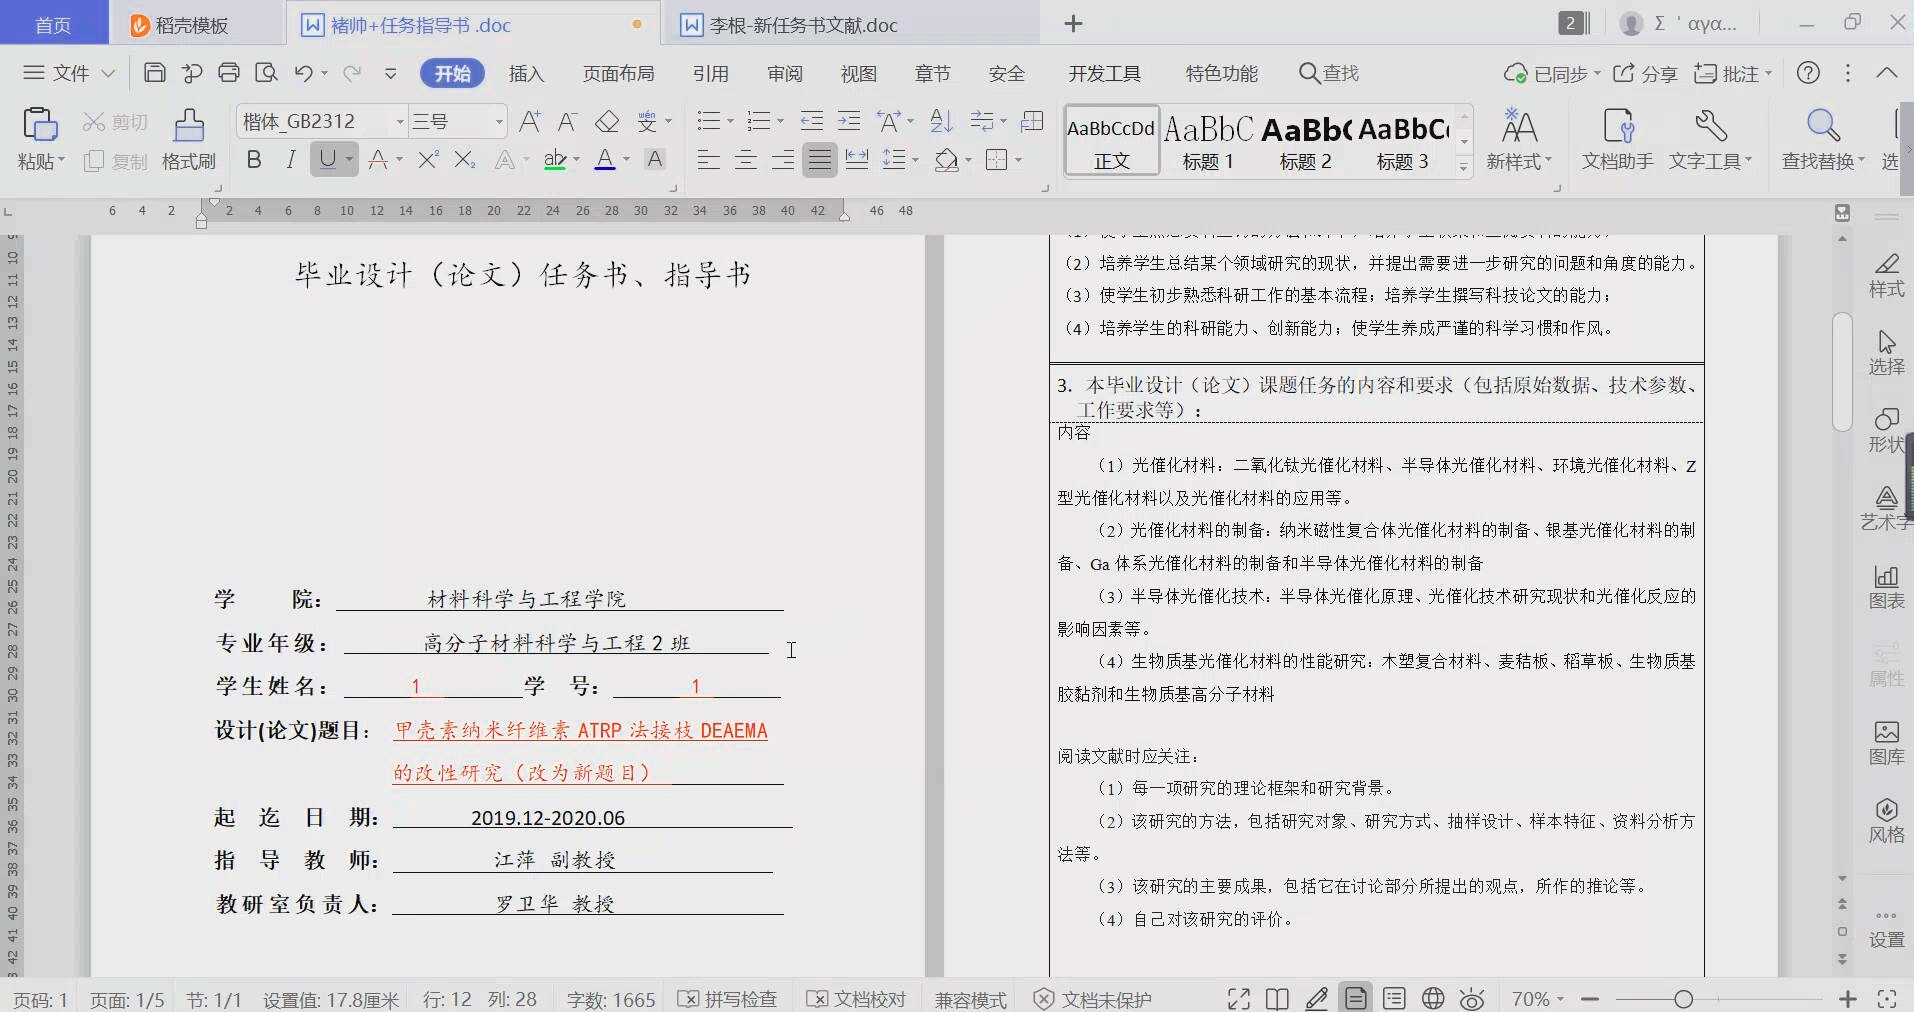Toggle Underline formatting
The height and width of the screenshot is (1012, 1914).
tap(327, 159)
